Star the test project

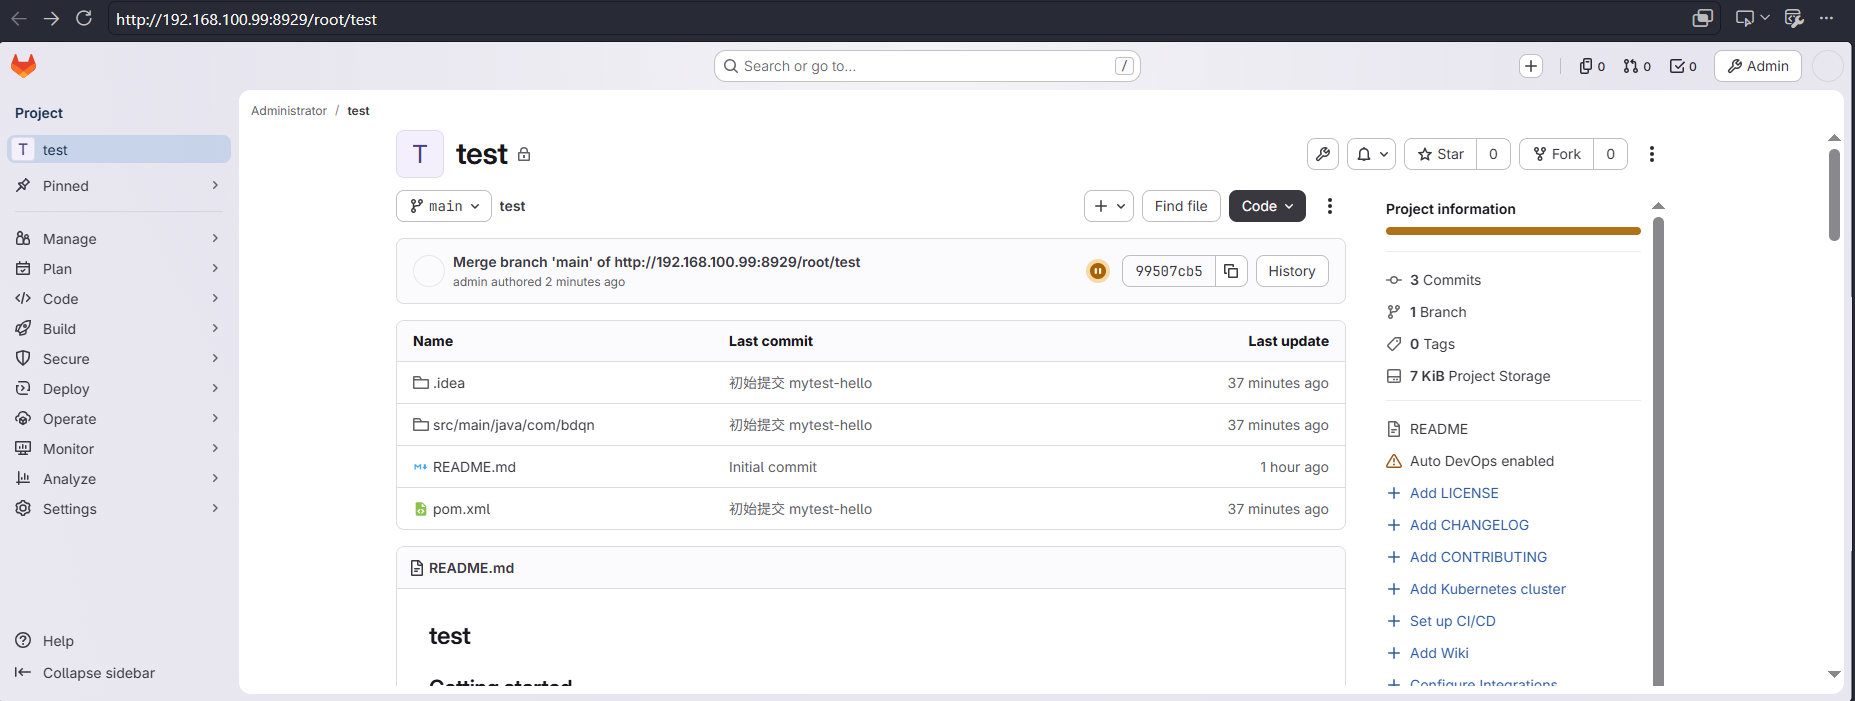(1441, 154)
